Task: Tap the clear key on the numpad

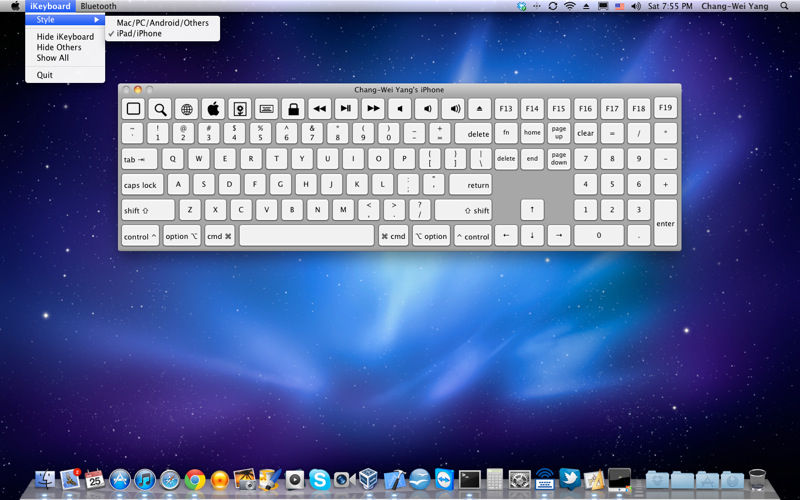Action: coord(585,133)
